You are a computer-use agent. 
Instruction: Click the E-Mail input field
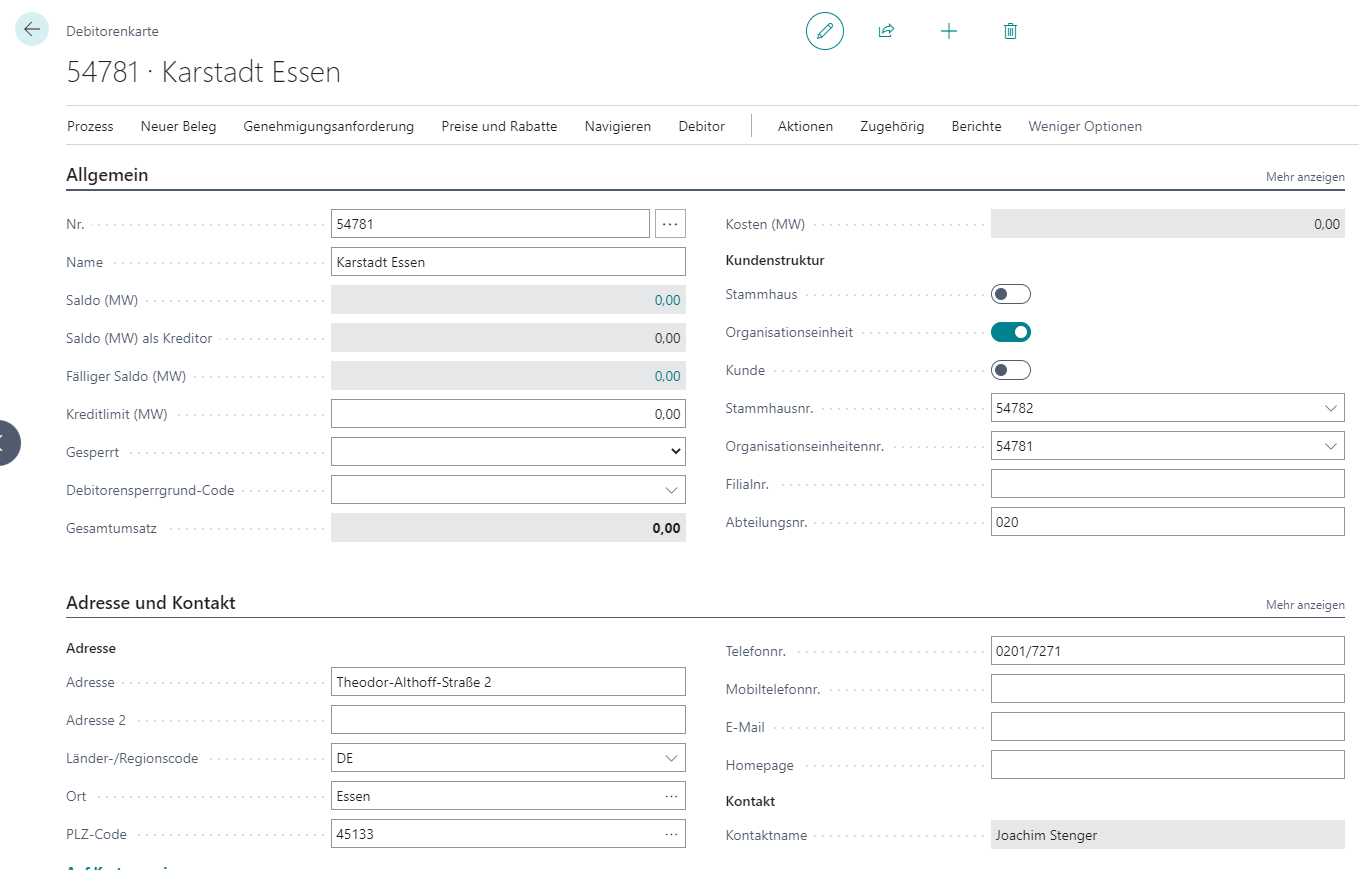point(1167,727)
